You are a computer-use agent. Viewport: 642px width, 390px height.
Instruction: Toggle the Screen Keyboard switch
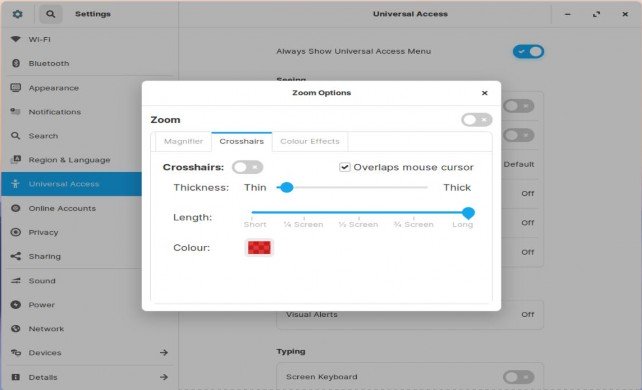[518, 377]
